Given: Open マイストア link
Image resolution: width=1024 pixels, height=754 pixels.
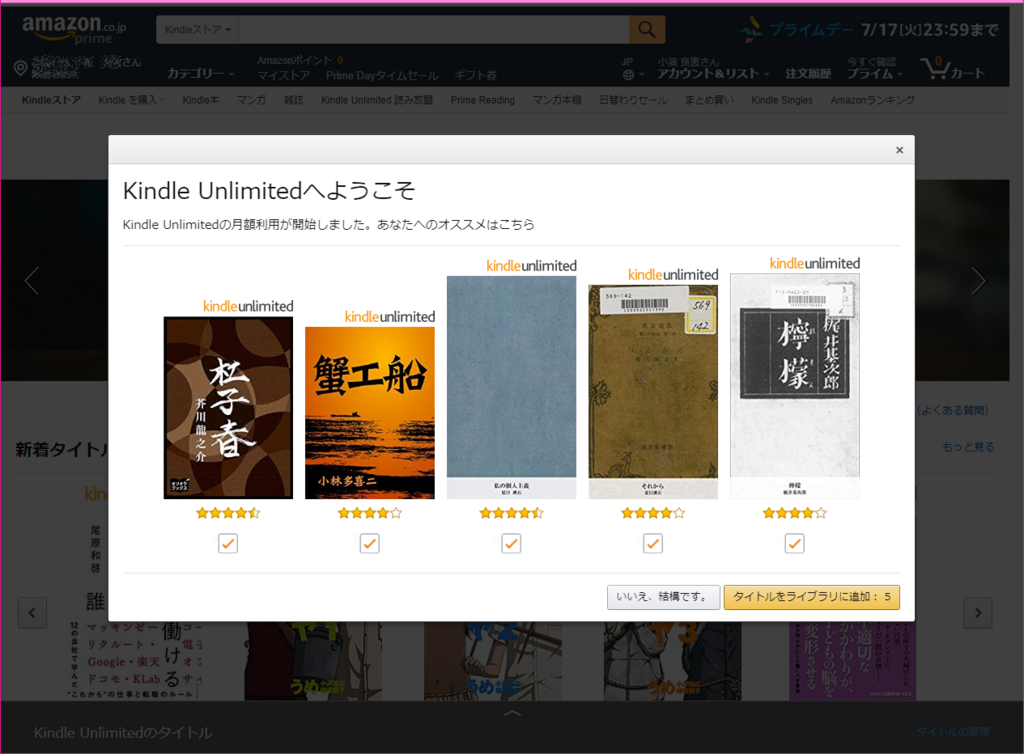Looking at the screenshot, I should [283, 76].
